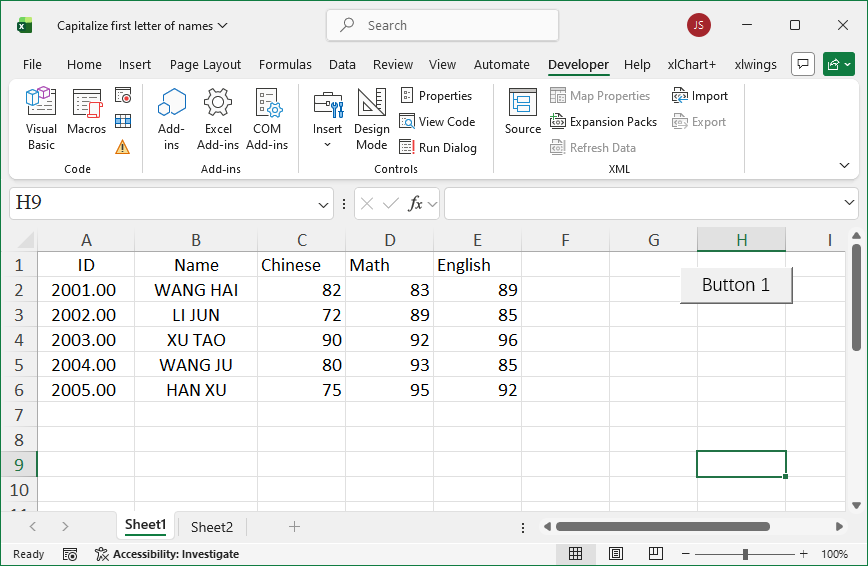Expand the Insert controls dropdown
868x566 pixels.
click(x=327, y=144)
